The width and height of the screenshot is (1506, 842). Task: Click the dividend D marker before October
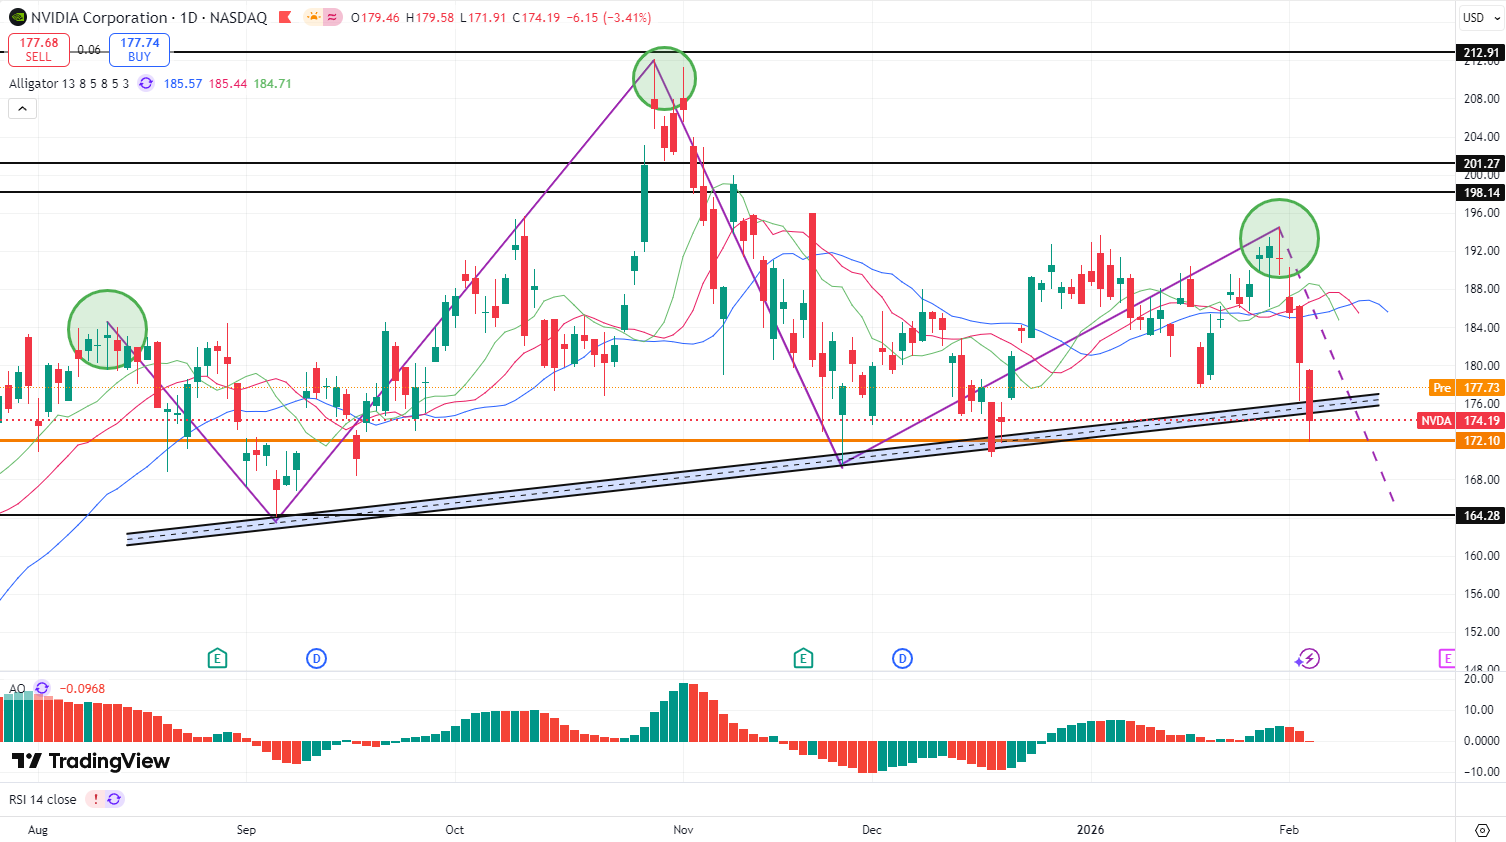[x=316, y=658]
